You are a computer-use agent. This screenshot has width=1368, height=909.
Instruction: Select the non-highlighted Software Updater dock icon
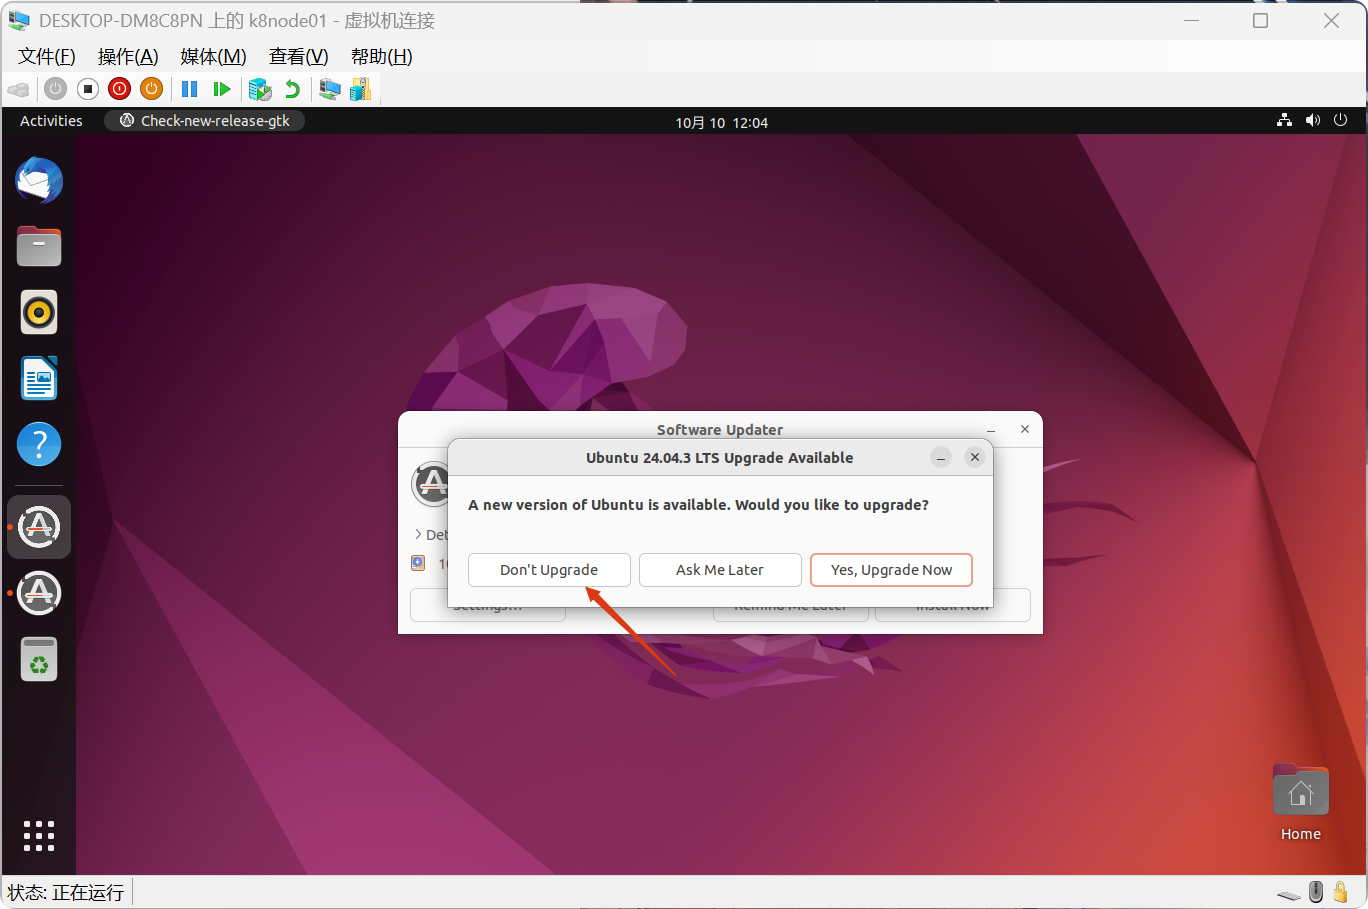(39, 593)
